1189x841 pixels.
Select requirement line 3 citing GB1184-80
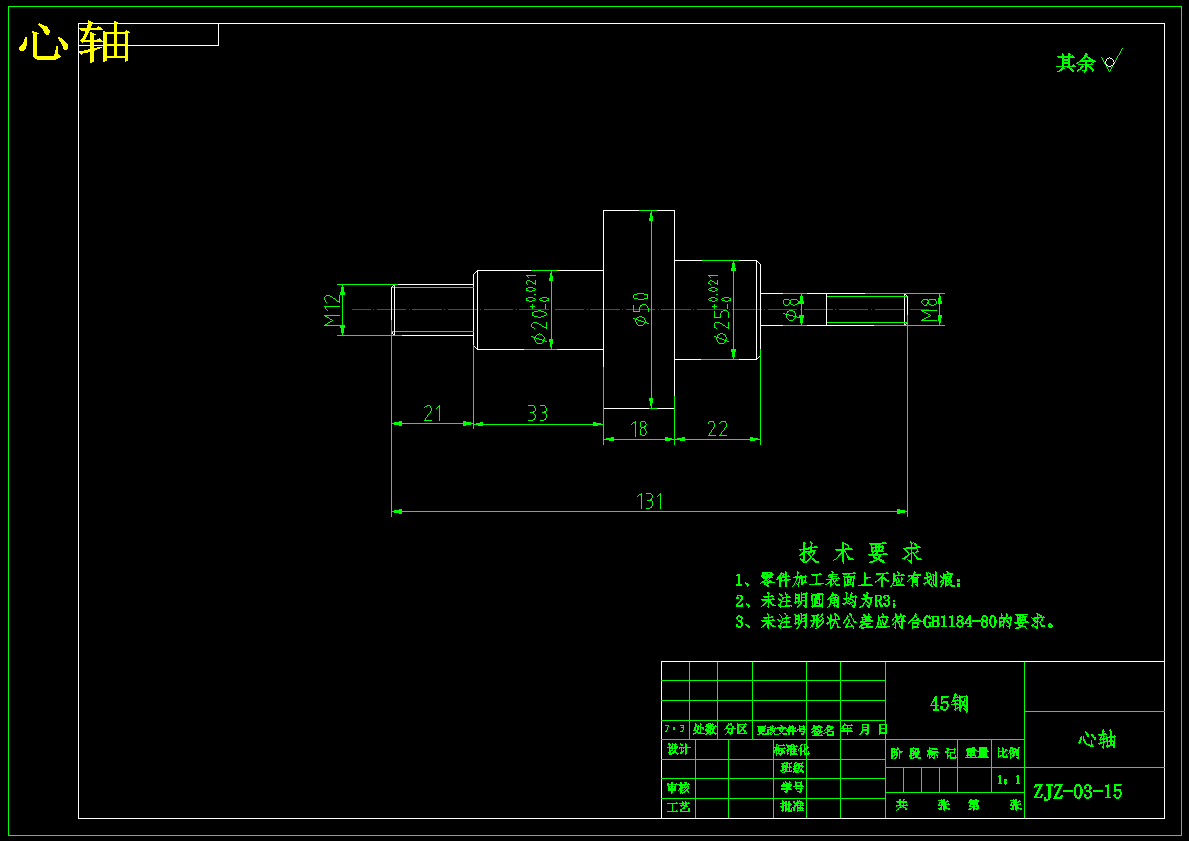click(896, 622)
